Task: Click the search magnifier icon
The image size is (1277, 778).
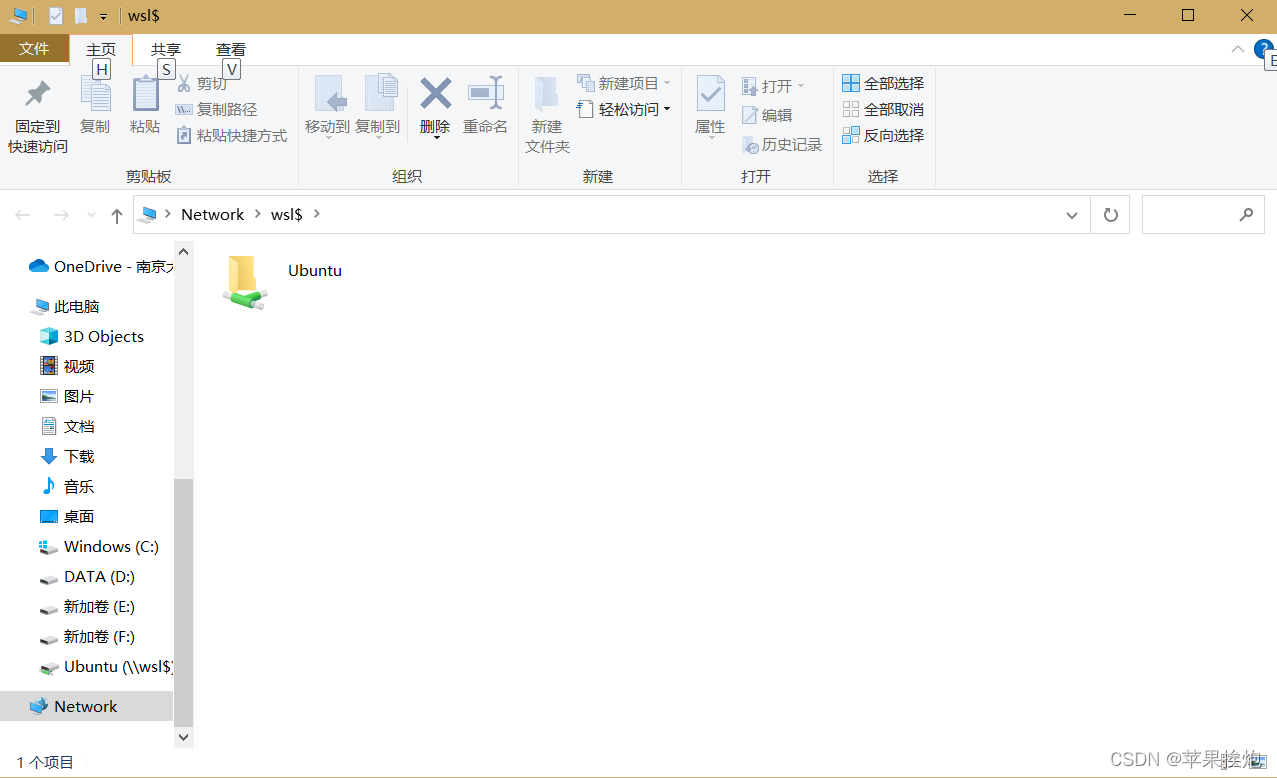Action: tap(1246, 215)
